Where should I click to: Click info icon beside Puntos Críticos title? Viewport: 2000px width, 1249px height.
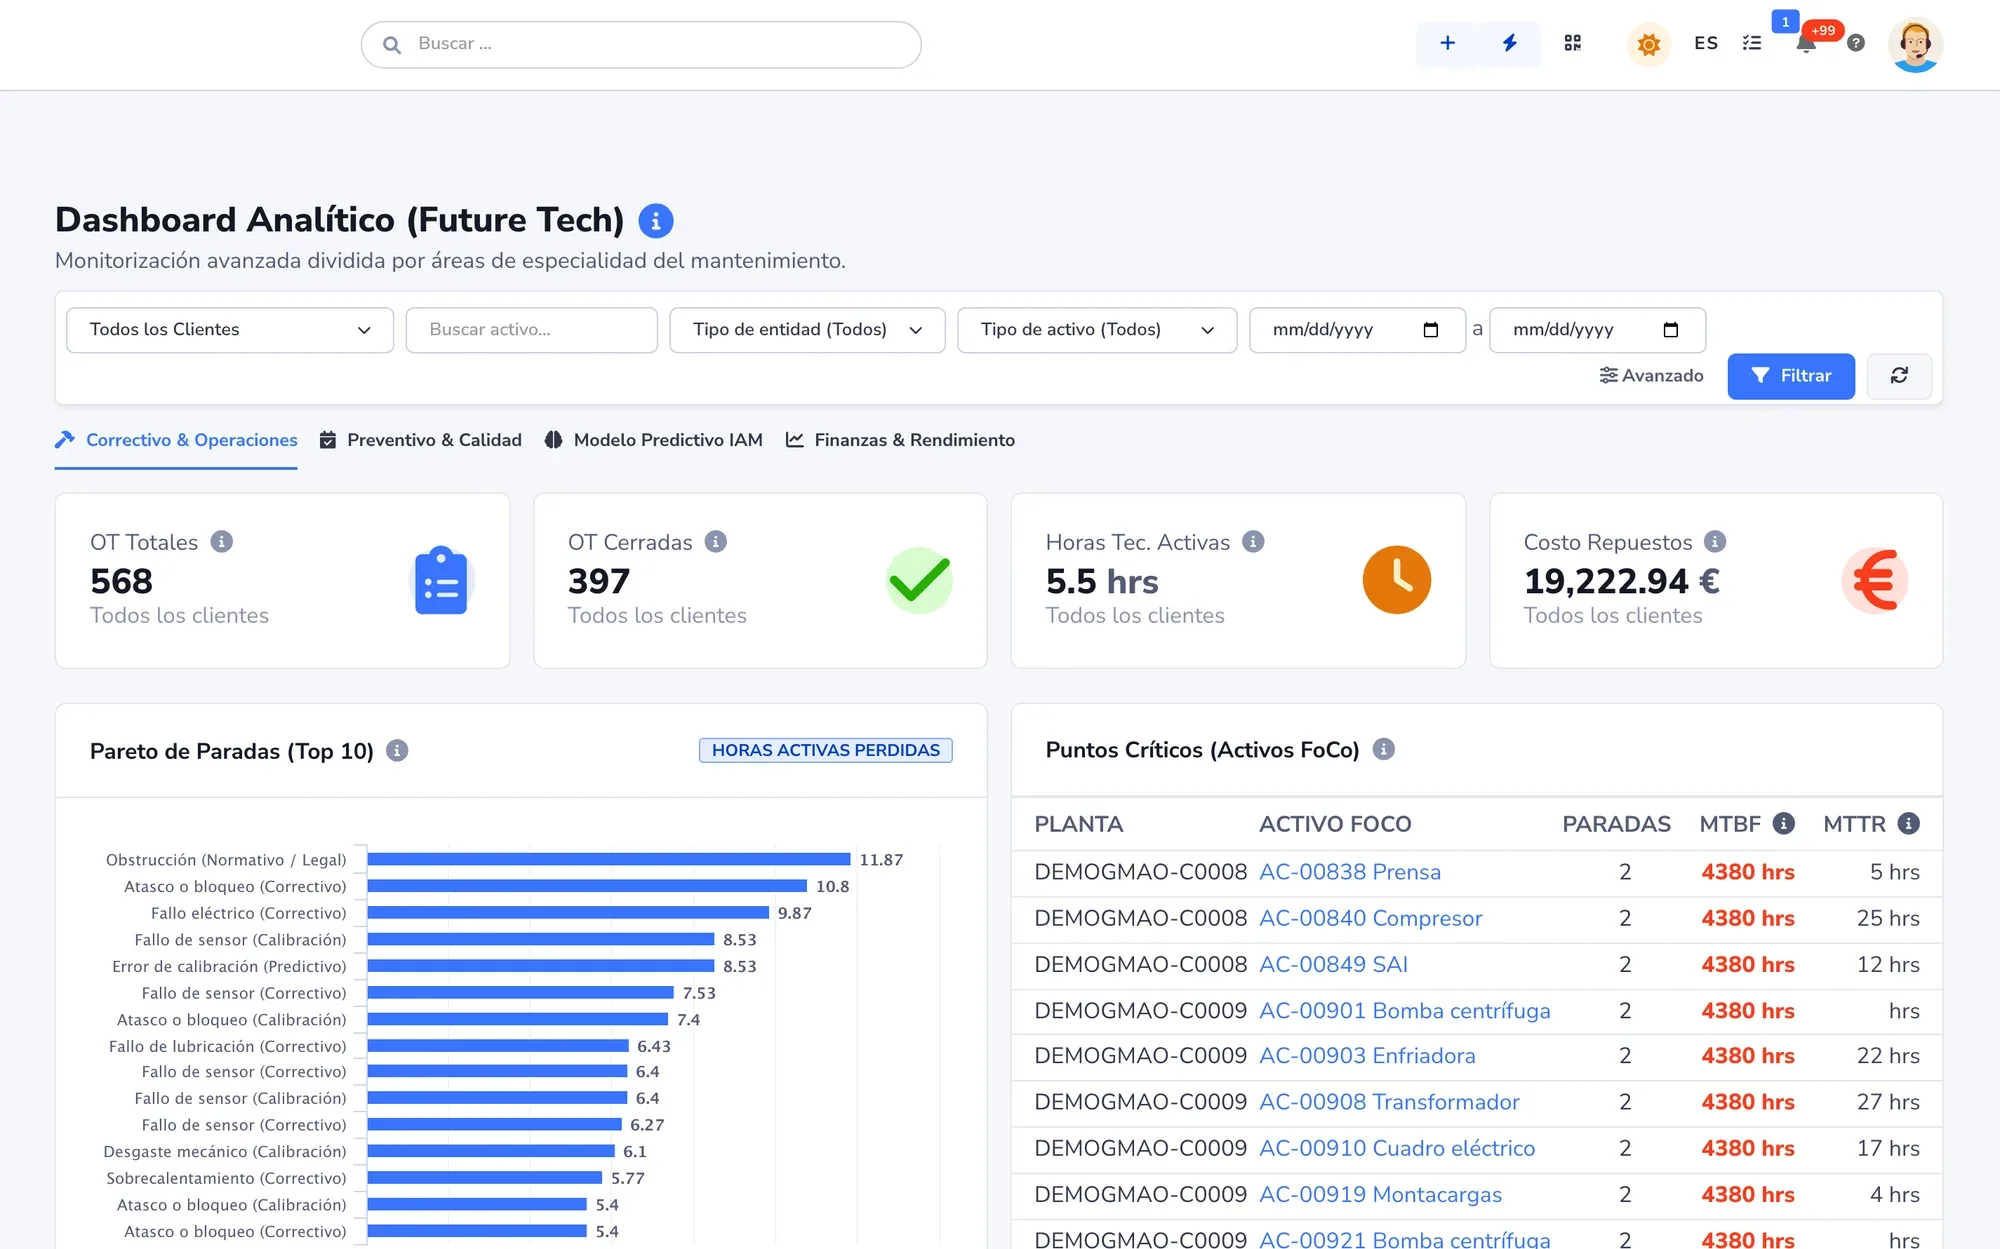click(x=1383, y=749)
